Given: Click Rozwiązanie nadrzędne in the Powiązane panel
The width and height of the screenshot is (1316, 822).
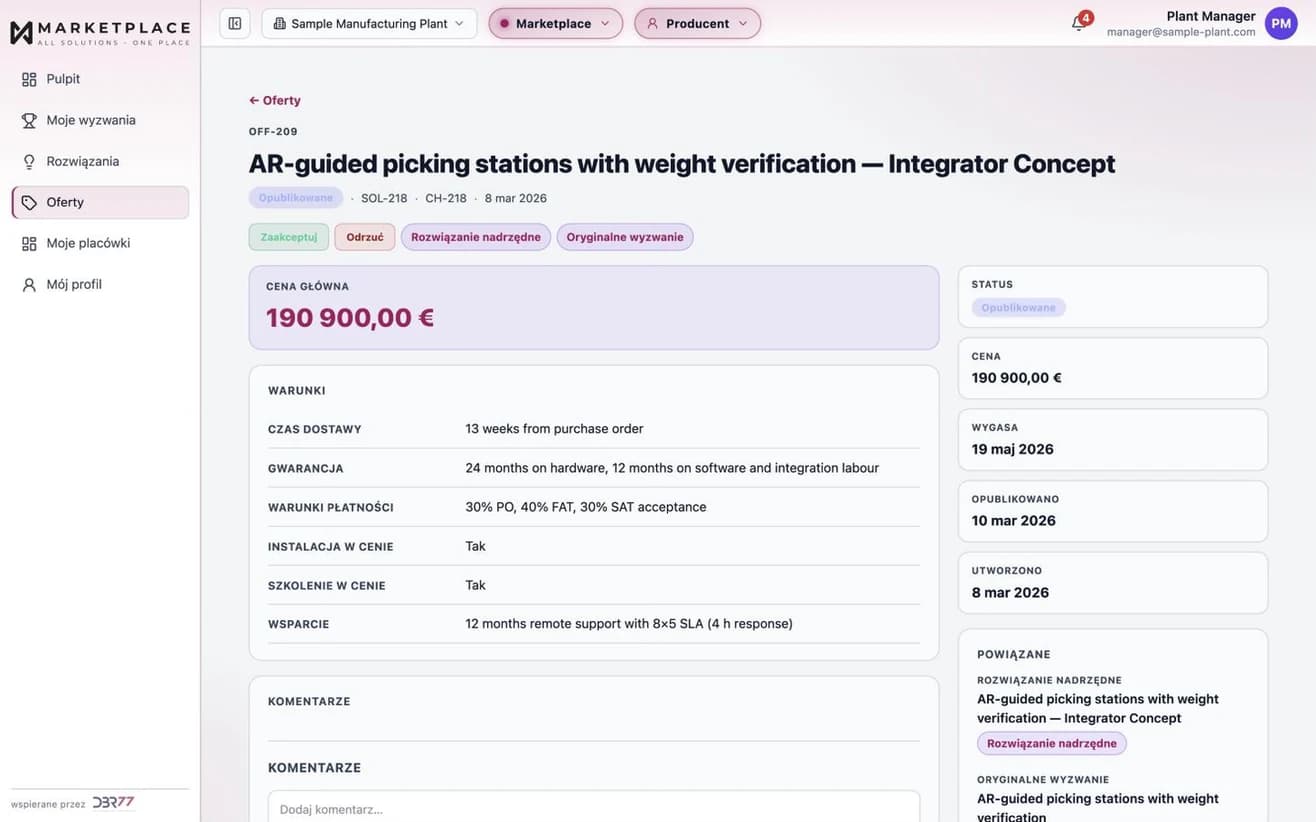Looking at the screenshot, I should click(1052, 743).
